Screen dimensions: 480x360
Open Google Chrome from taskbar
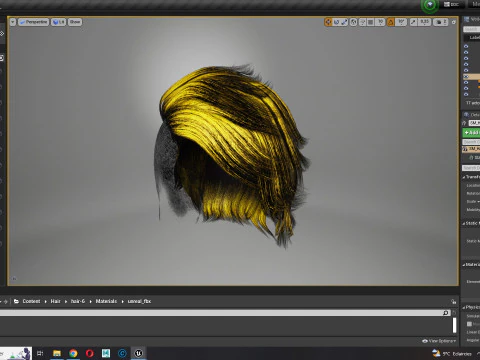tap(73, 353)
